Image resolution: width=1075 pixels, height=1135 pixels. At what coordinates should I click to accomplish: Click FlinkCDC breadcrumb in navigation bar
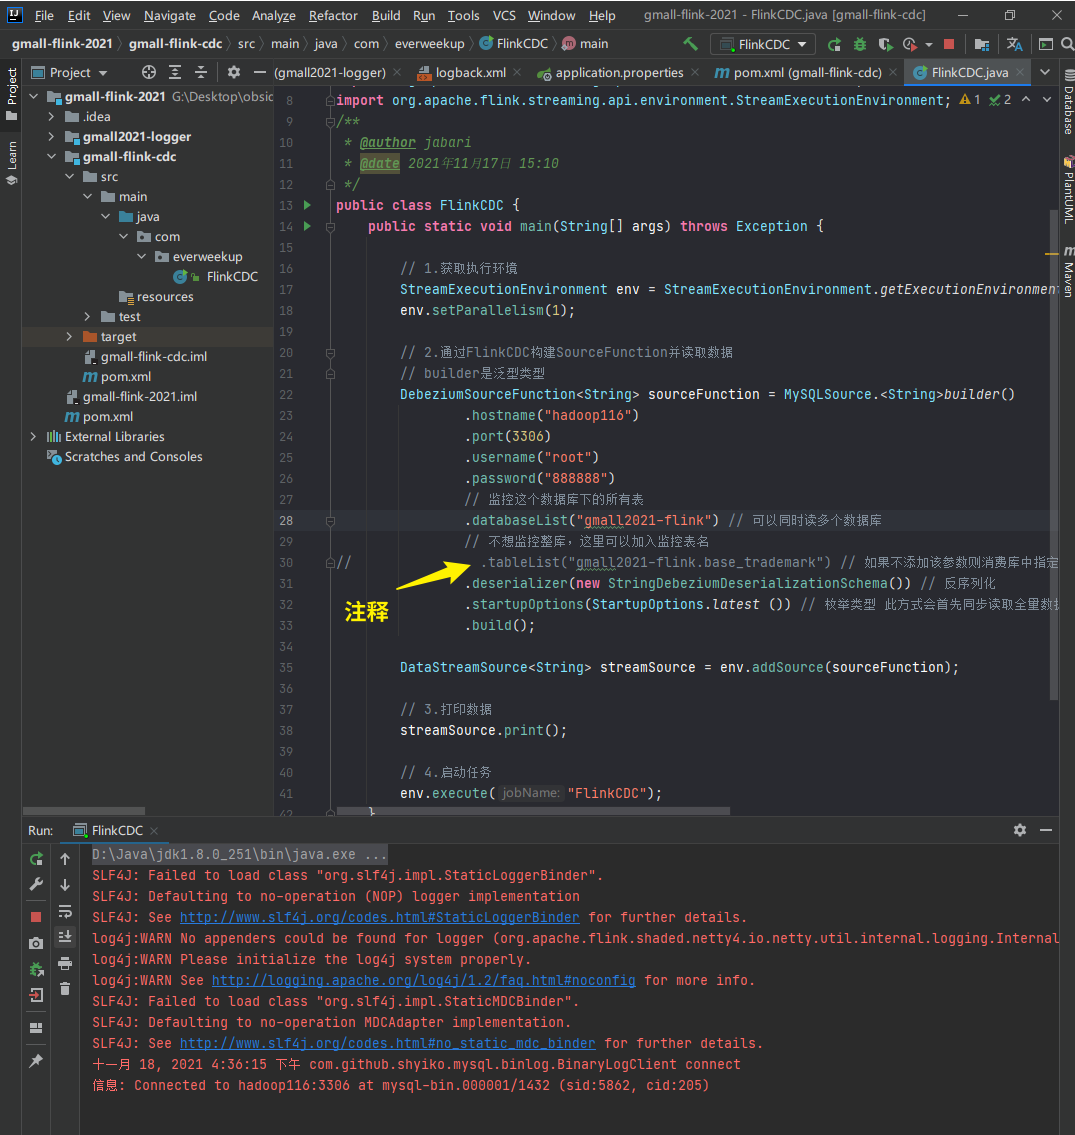tap(513, 44)
